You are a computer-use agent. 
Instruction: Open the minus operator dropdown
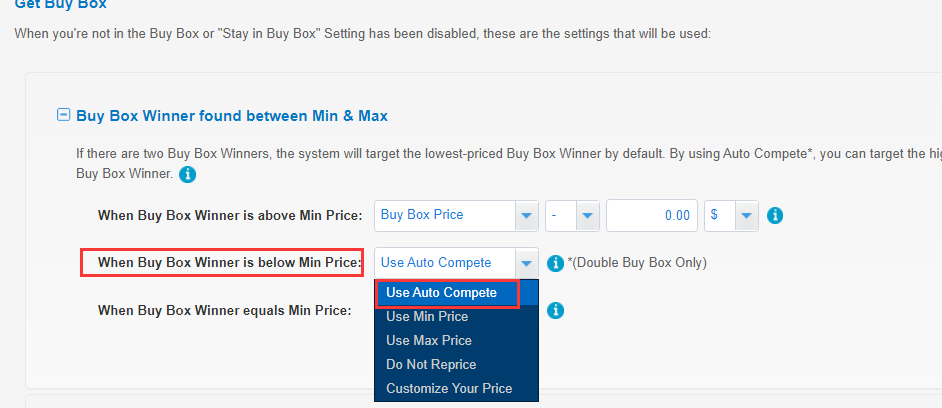(586, 215)
